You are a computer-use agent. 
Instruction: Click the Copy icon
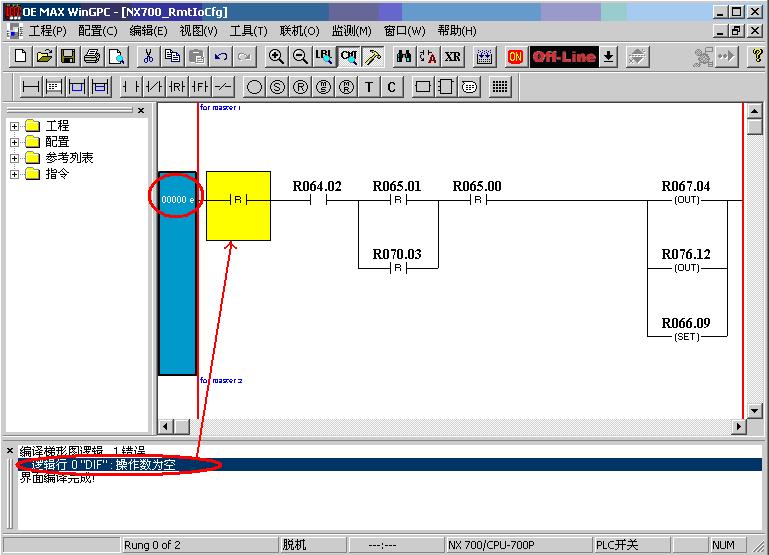coord(172,56)
